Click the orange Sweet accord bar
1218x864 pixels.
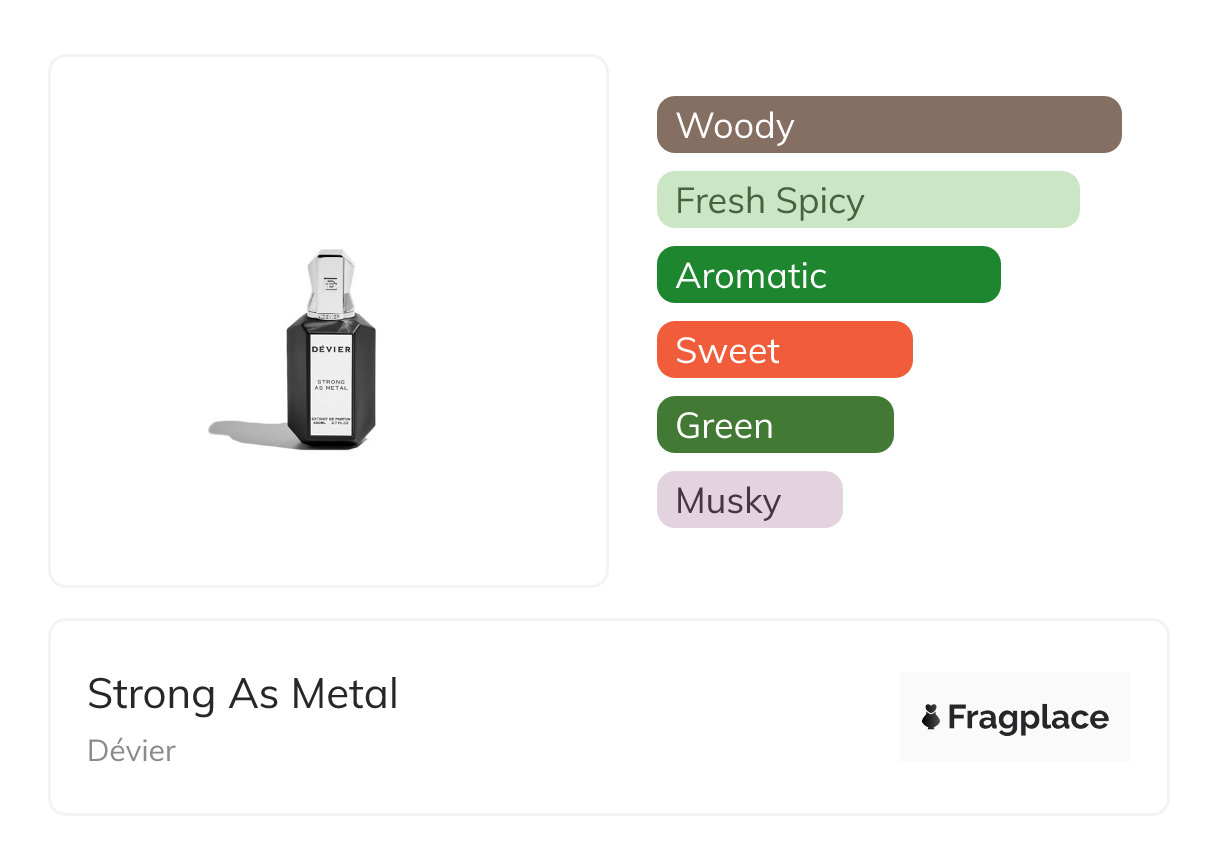[x=784, y=350]
